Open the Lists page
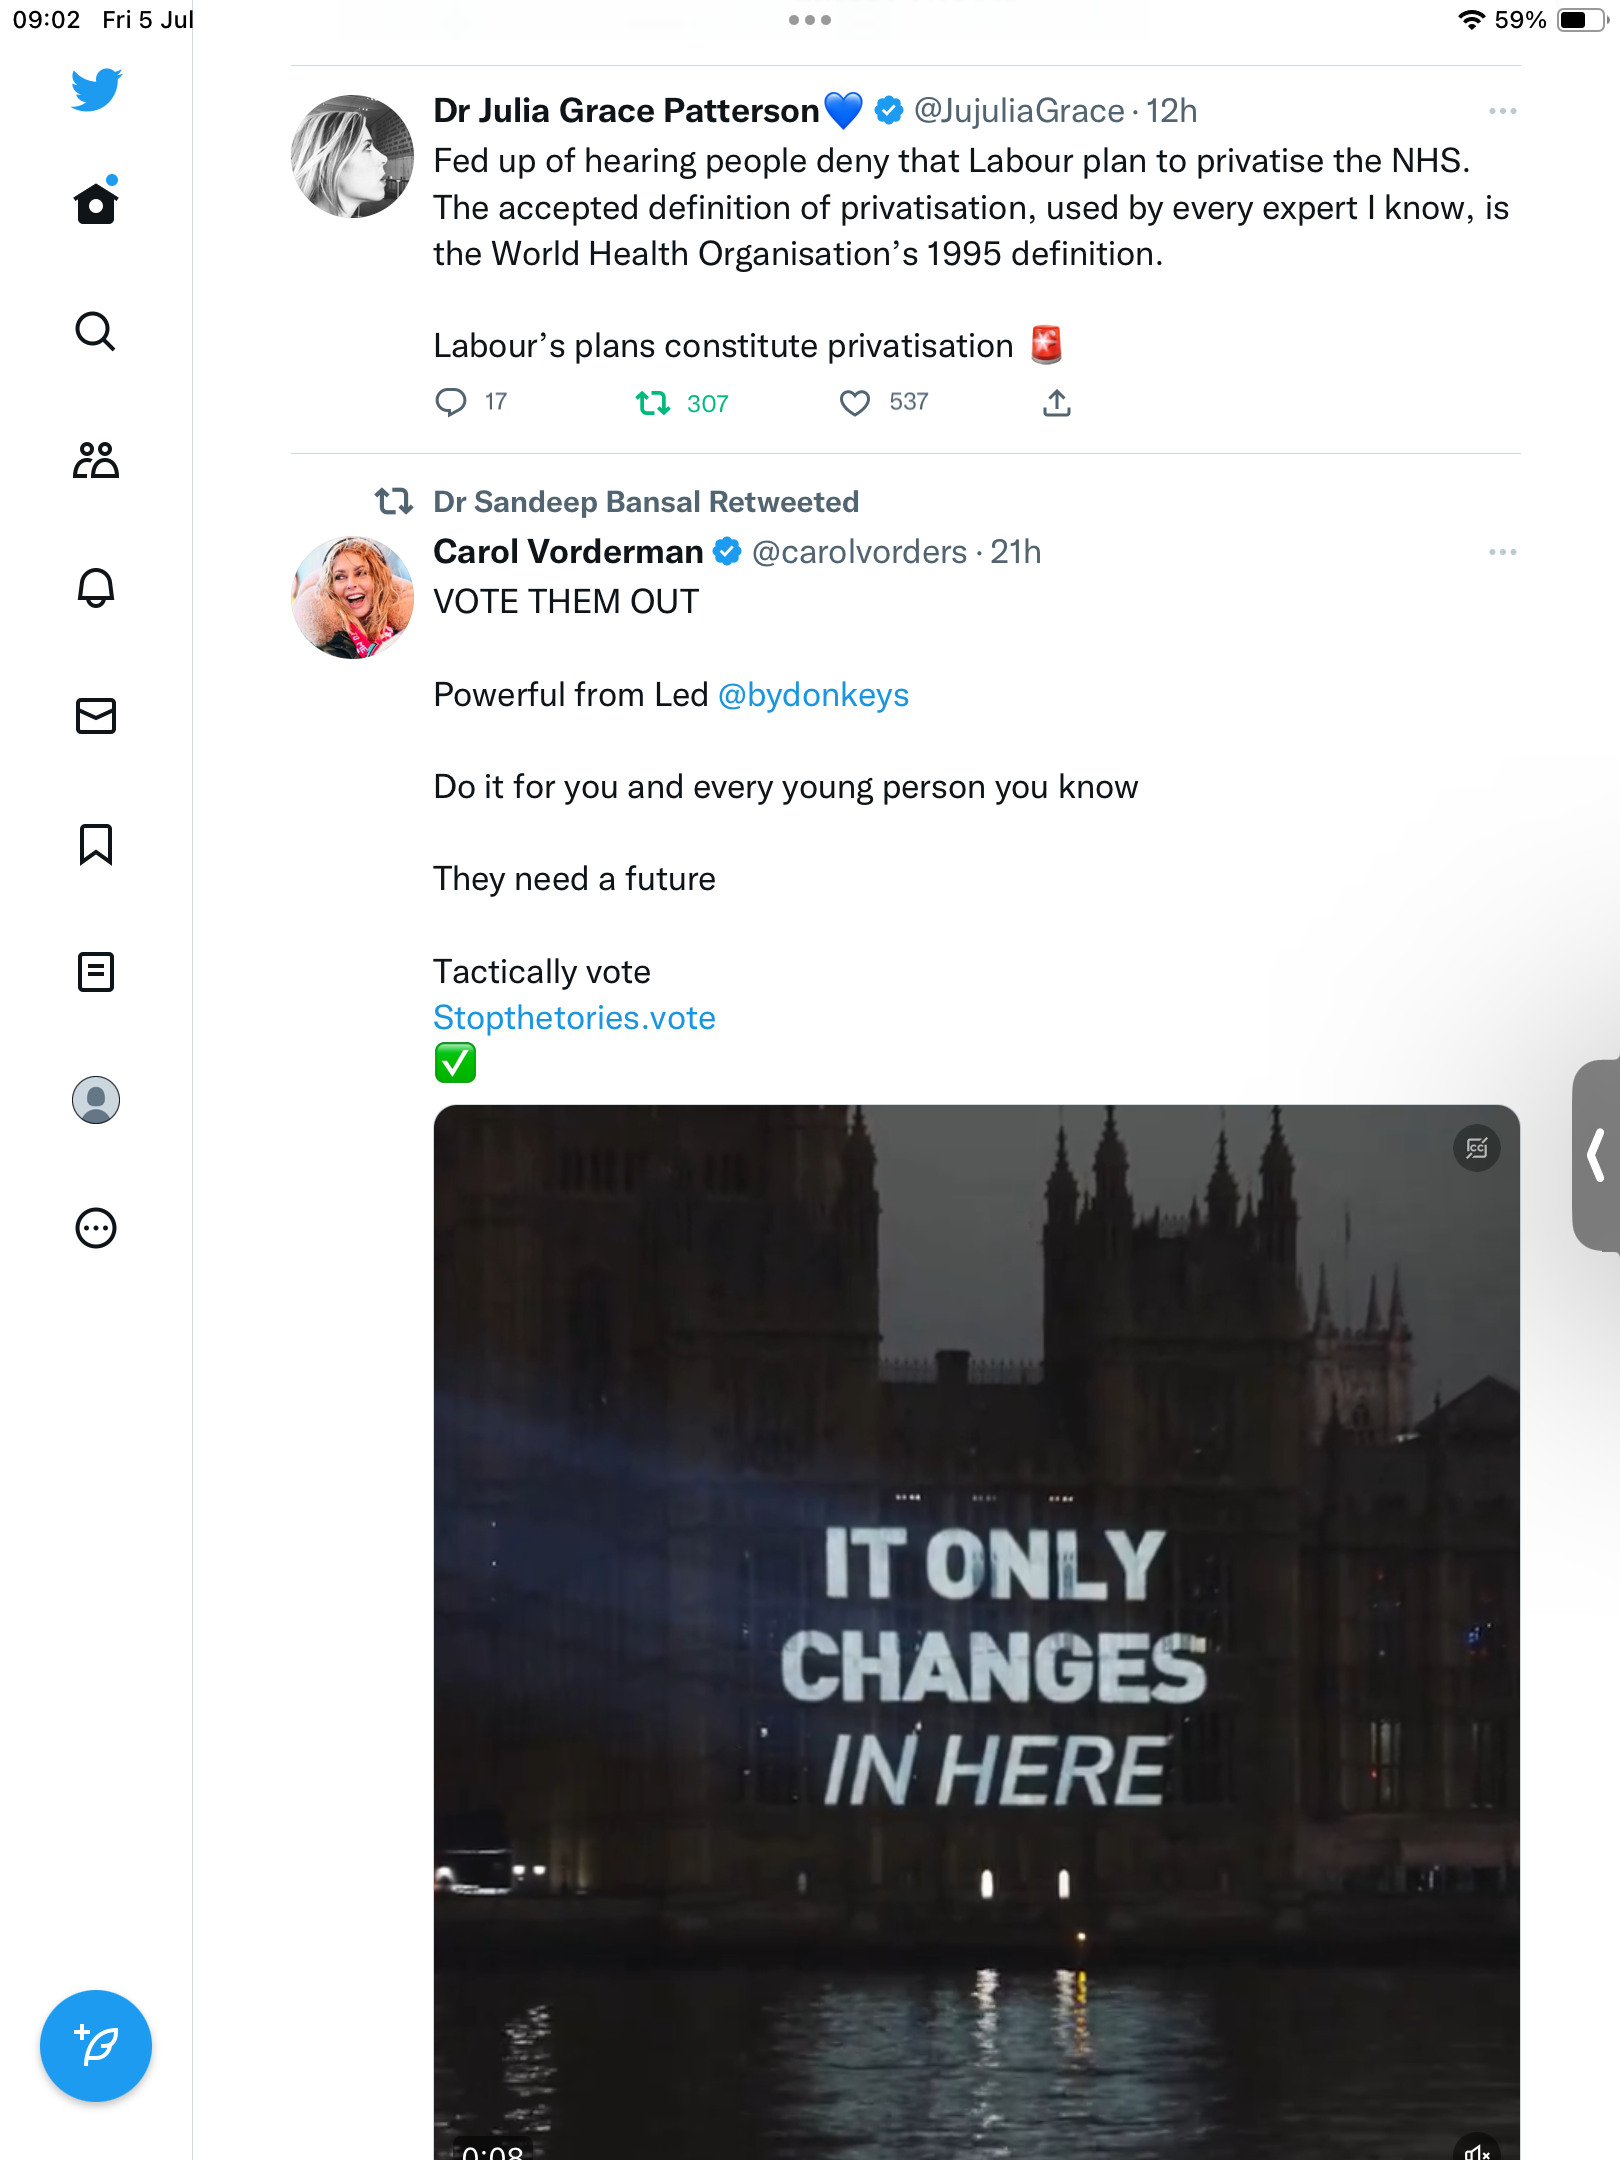The width and height of the screenshot is (1620, 2160). pyautogui.click(x=96, y=972)
